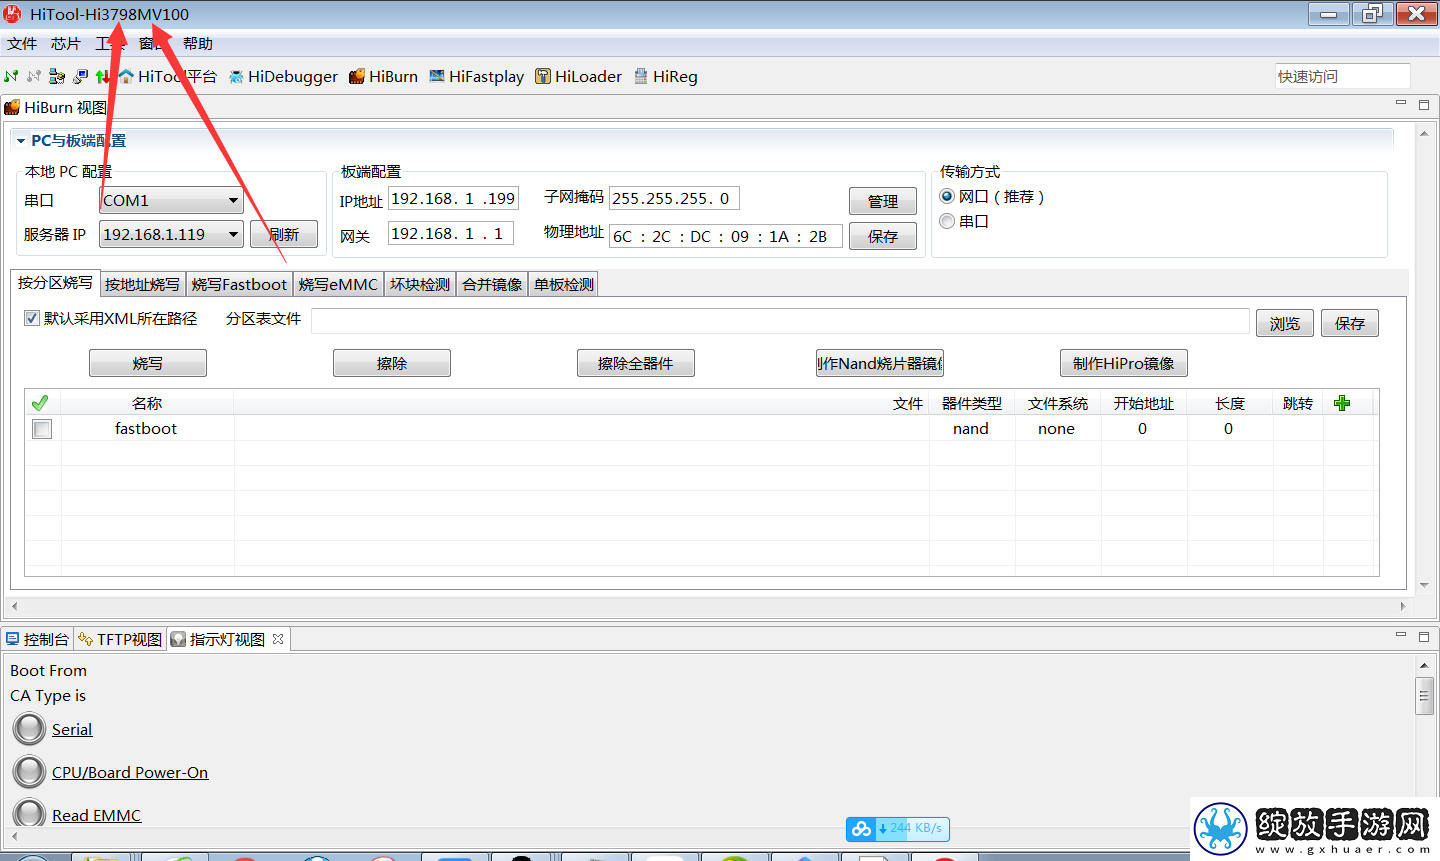The width and height of the screenshot is (1440, 861).
Task: Click the 刷新 button
Action: point(283,234)
